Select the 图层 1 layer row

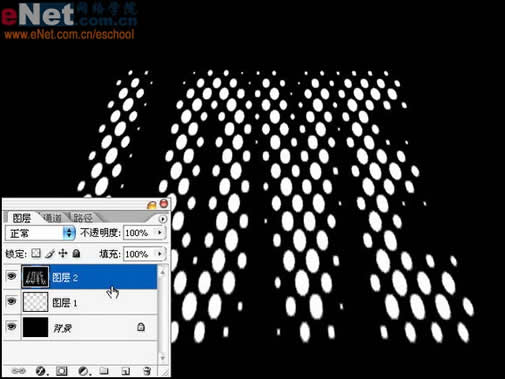click(80, 302)
